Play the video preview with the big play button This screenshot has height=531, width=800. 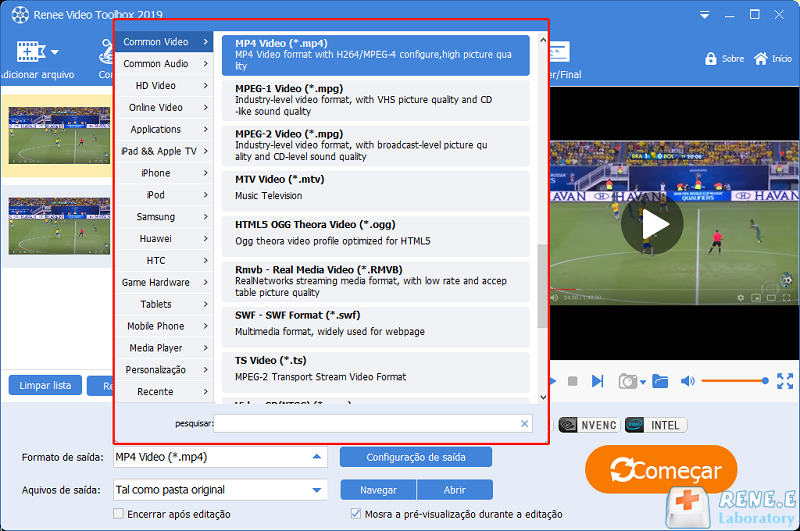[x=652, y=224]
